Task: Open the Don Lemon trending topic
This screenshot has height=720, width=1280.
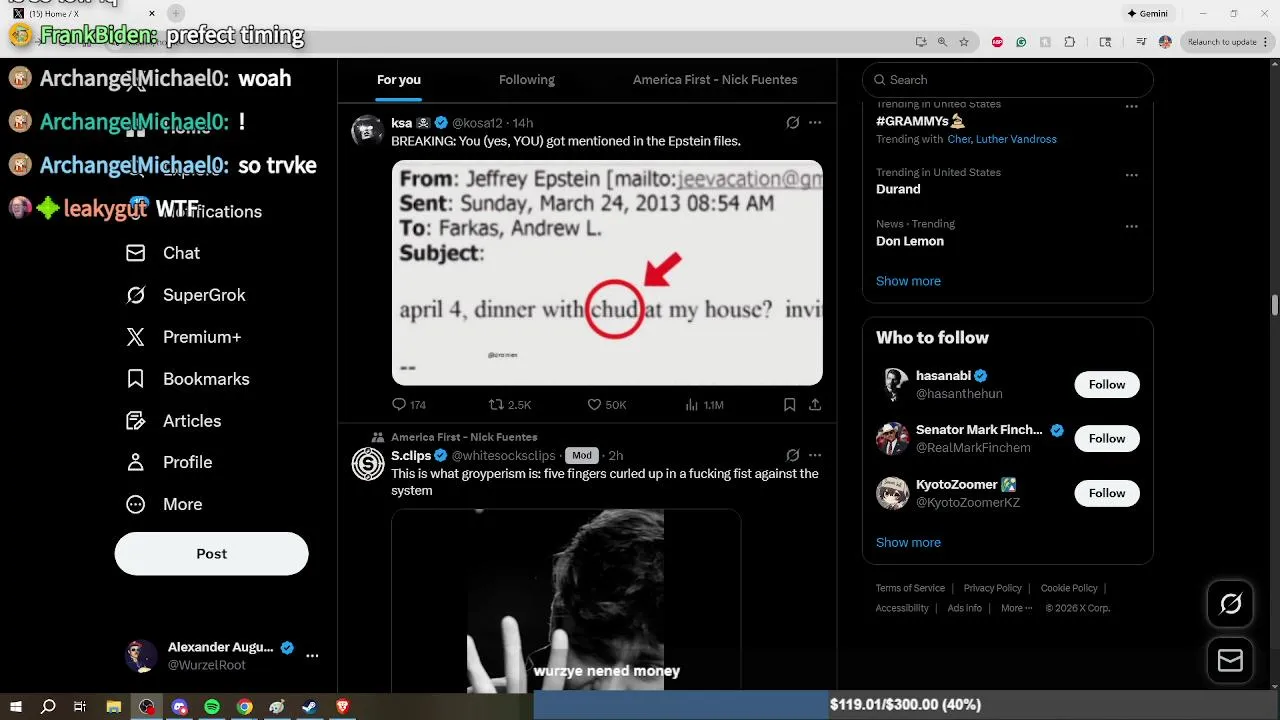Action: [910, 241]
